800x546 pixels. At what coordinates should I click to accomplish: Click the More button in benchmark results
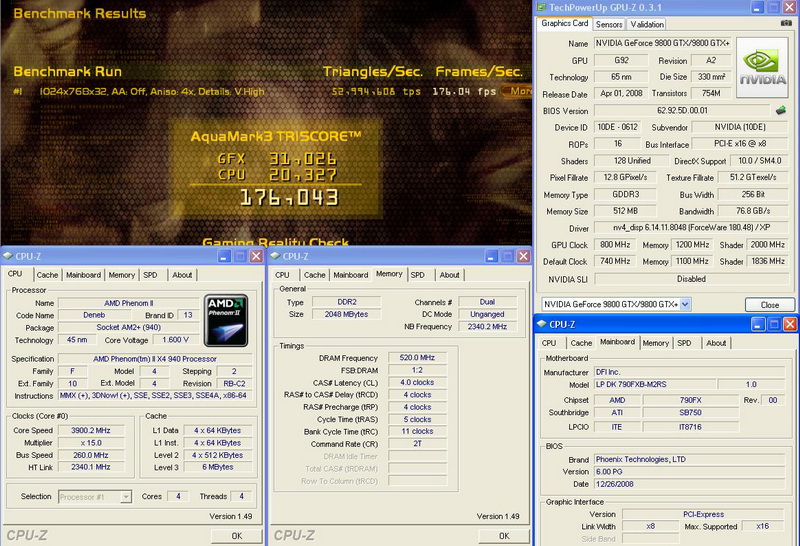517,91
